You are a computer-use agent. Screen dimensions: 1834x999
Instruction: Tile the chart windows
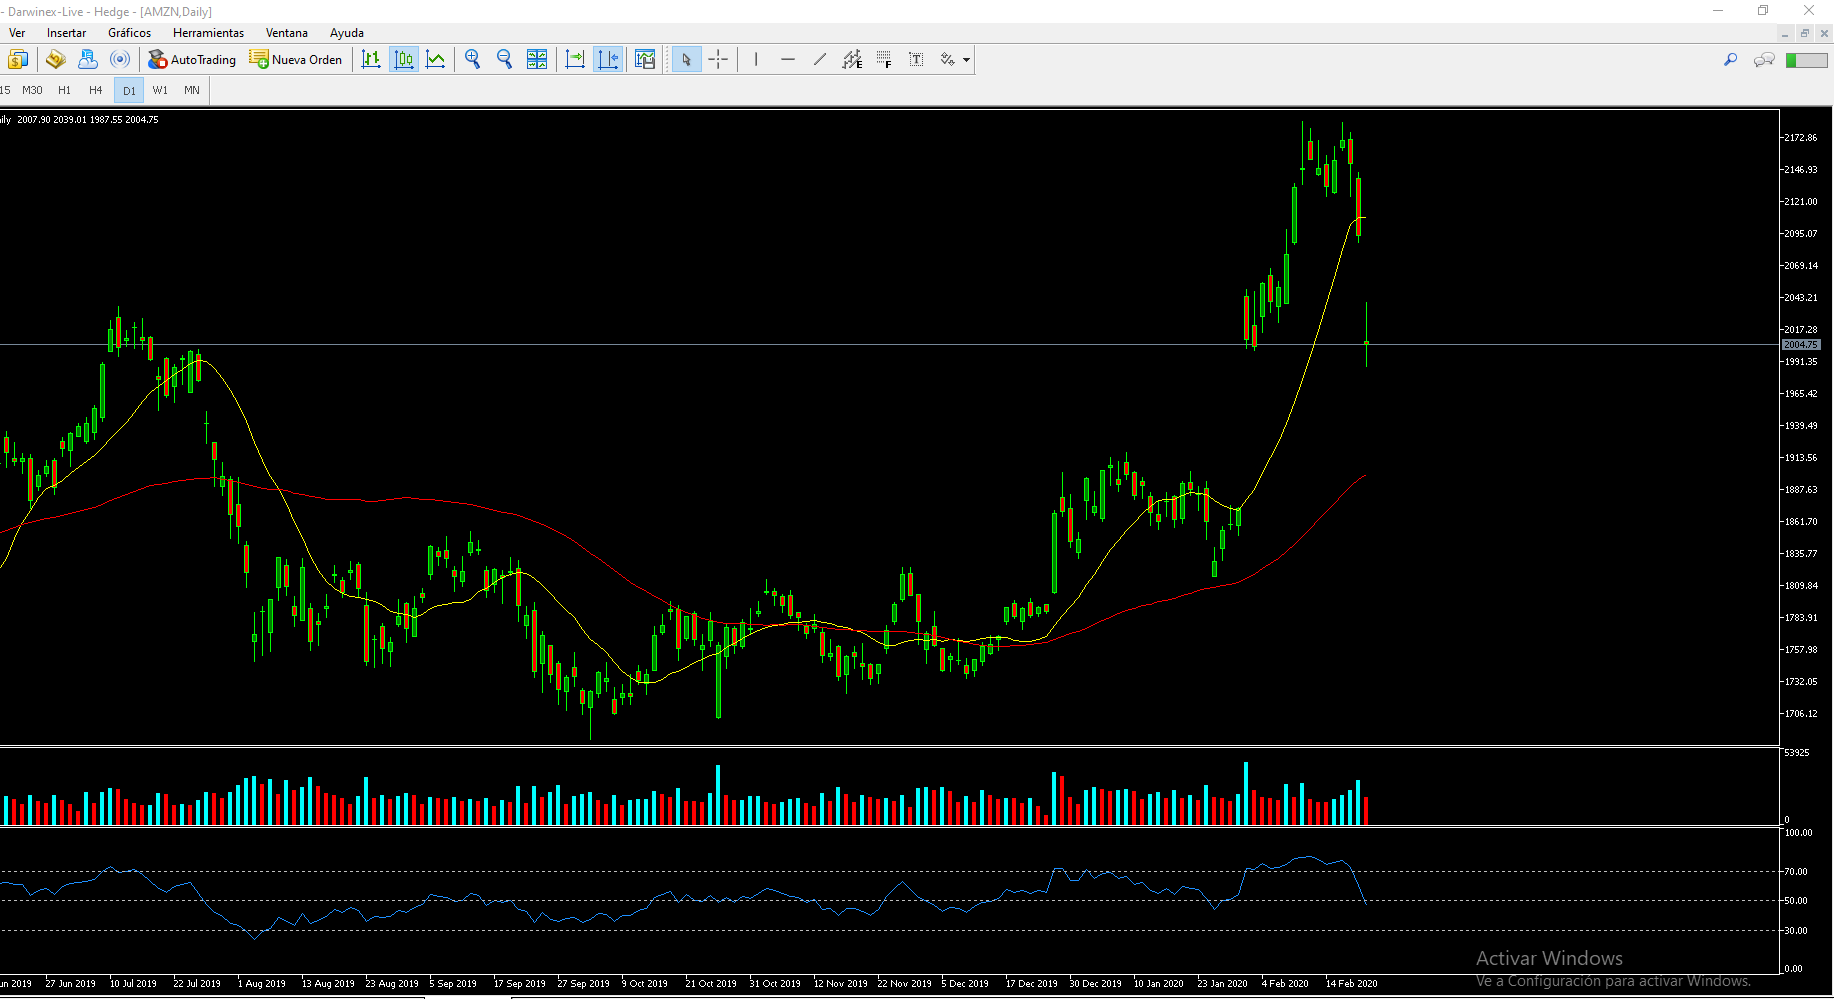click(537, 60)
